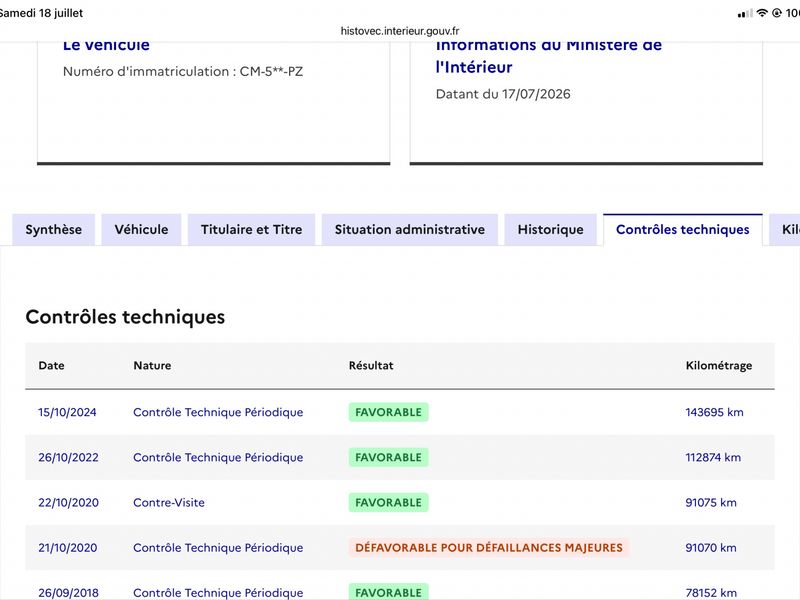
Task: Click the 91070 km value
Action: (711, 547)
